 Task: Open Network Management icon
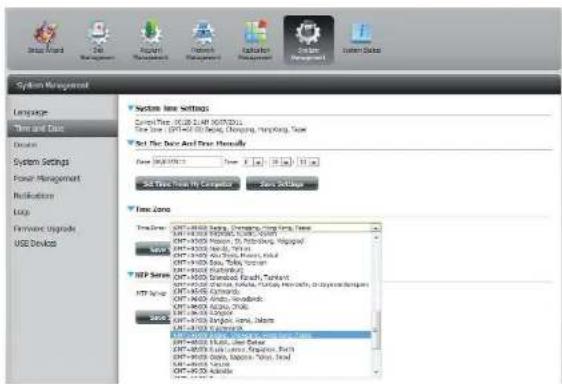click(203, 41)
